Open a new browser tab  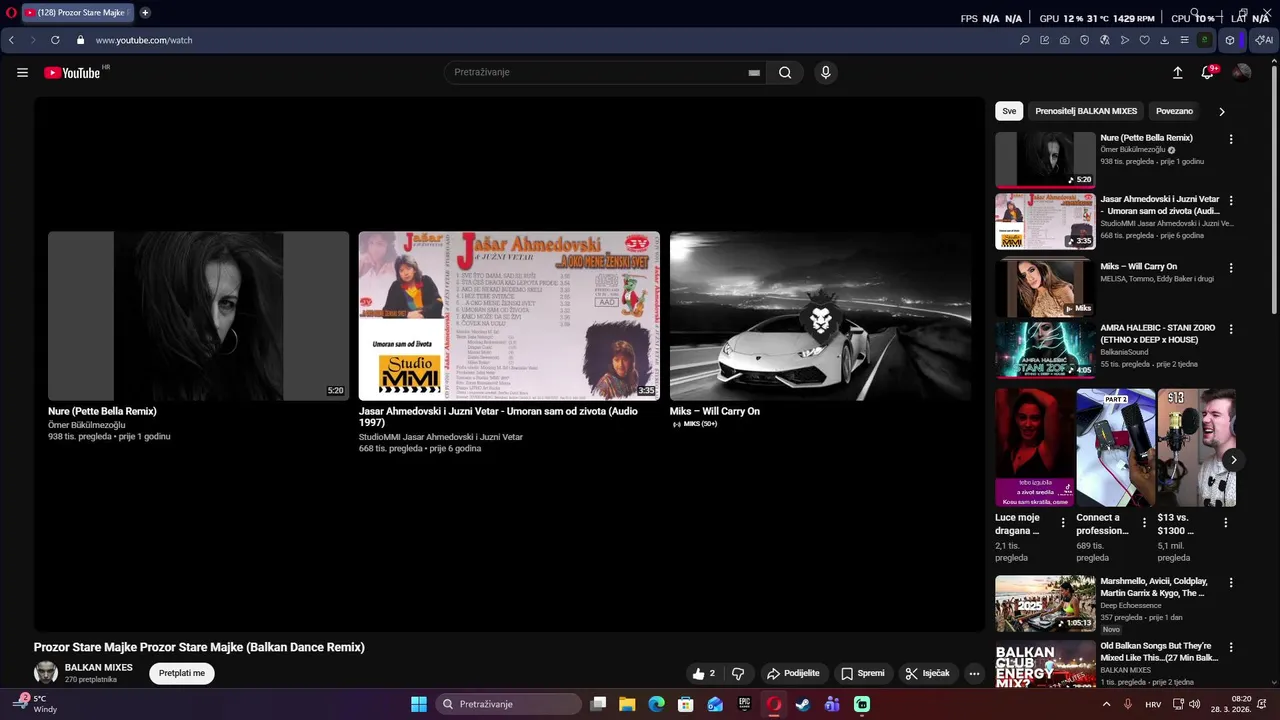point(145,13)
